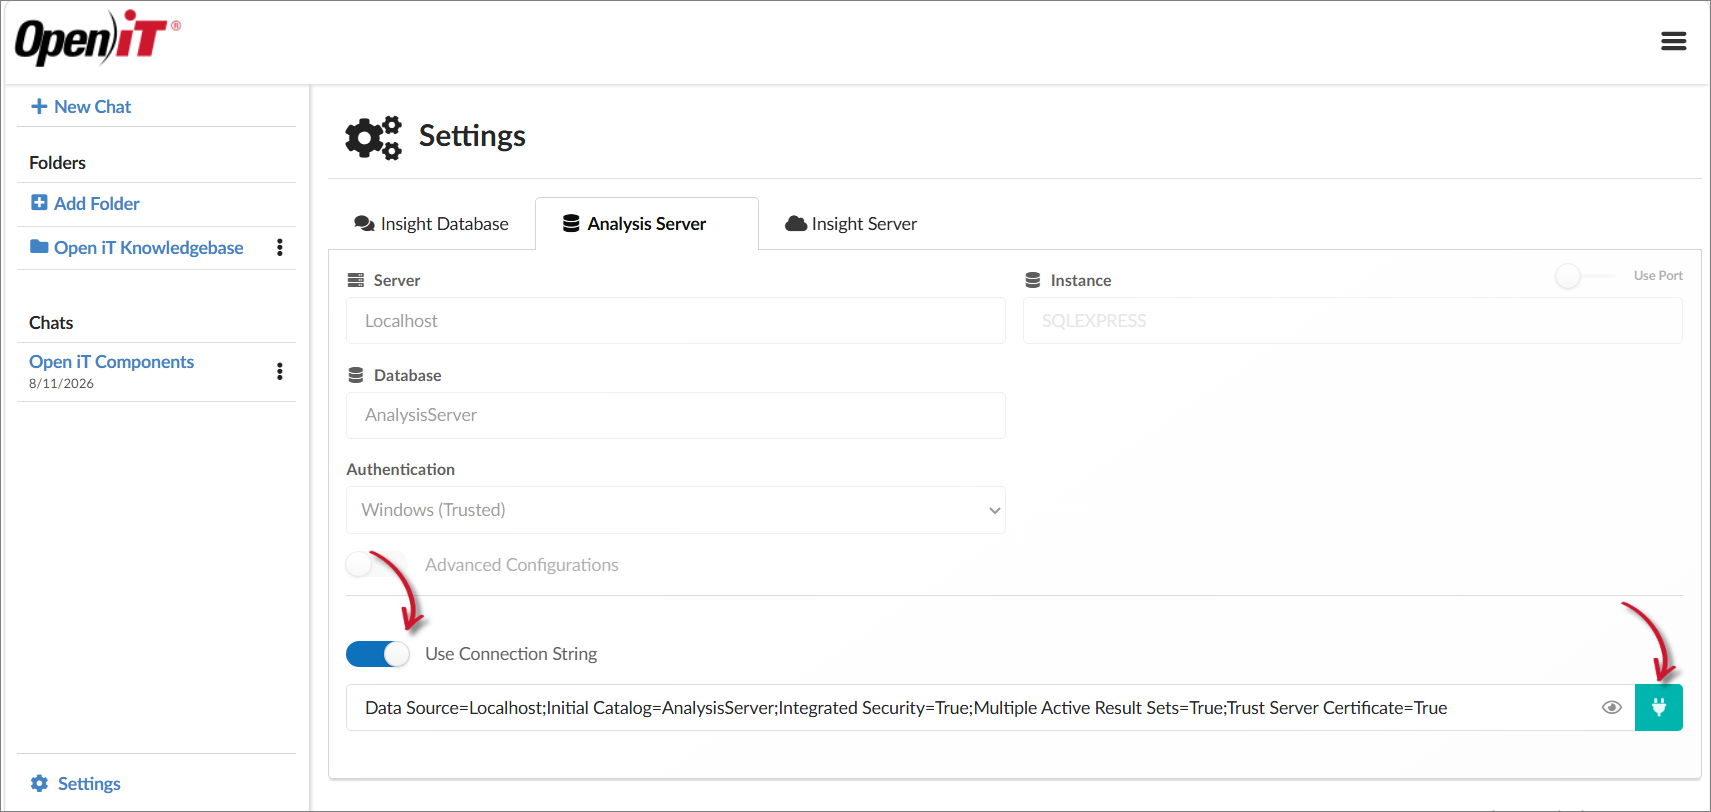The width and height of the screenshot is (1711, 812).
Task: Click the Use Connection String label
Action: pos(511,654)
